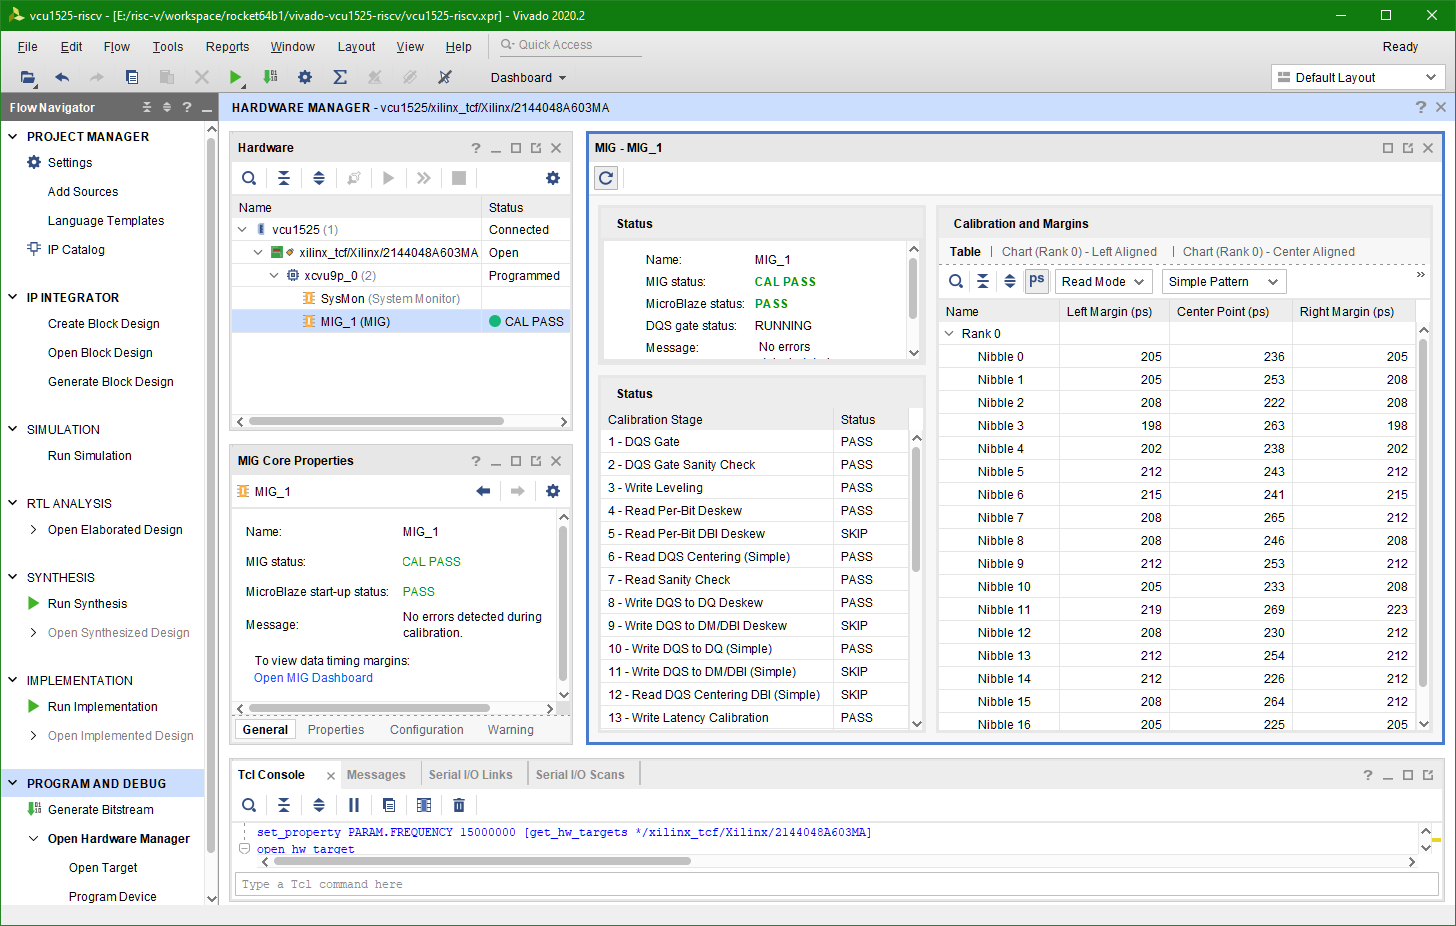Click the Open MIG Dashboard link
Image resolution: width=1456 pixels, height=926 pixels.
(313, 678)
